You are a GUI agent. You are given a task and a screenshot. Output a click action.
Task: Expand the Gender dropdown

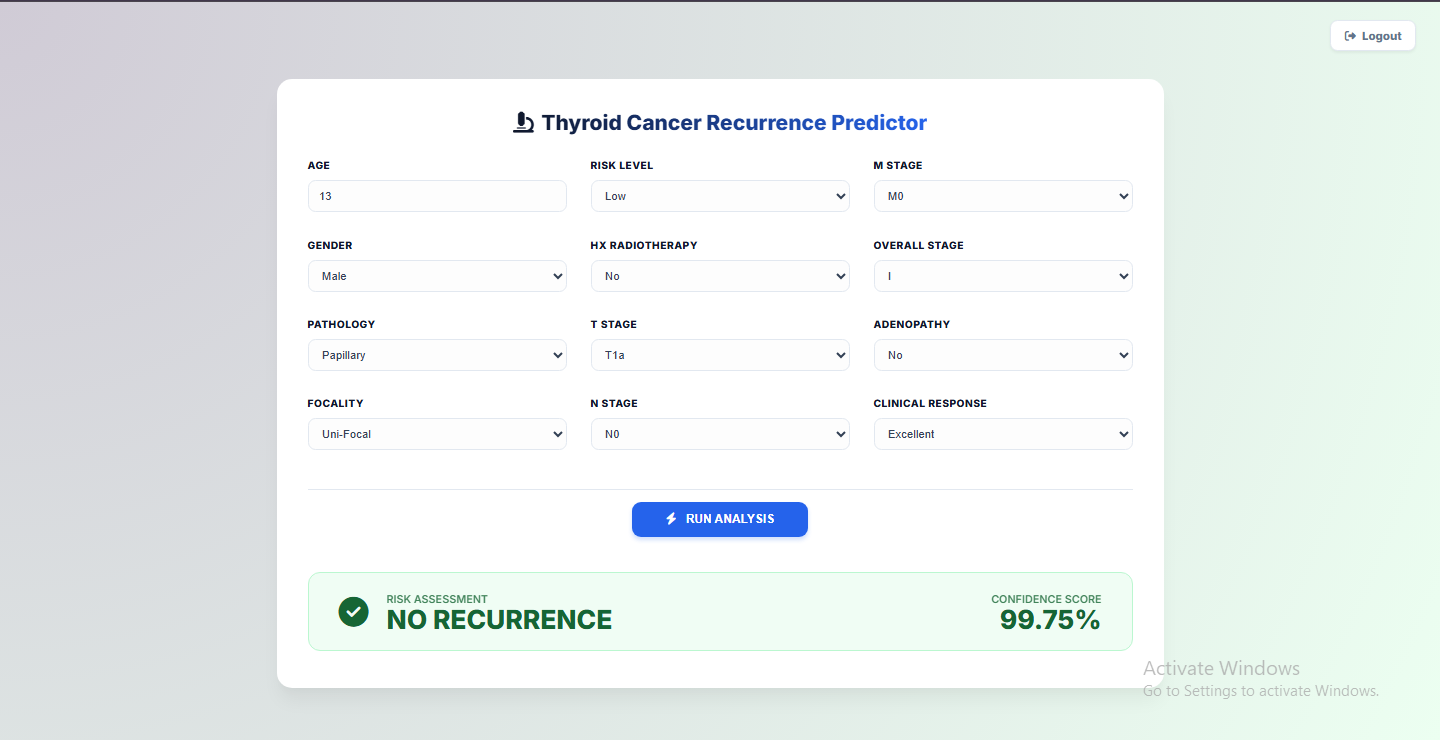(x=437, y=276)
